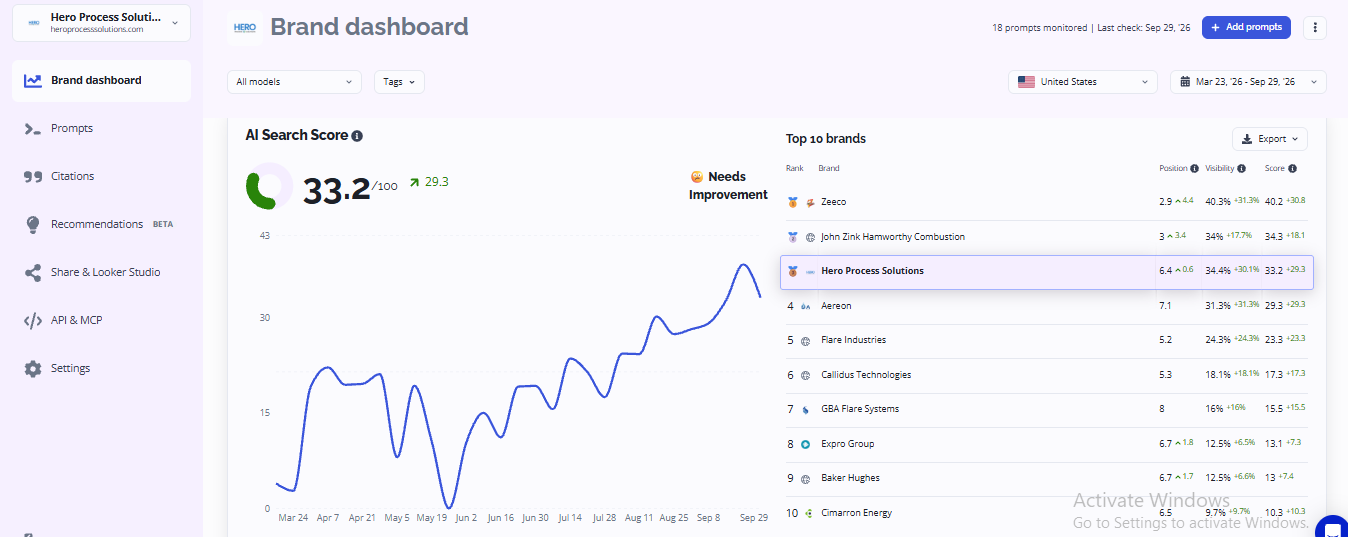This screenshot has height=537, width=1348.
Task: Click the Score column info icon
Action: pyautogui.click(x=1292, y=169)
